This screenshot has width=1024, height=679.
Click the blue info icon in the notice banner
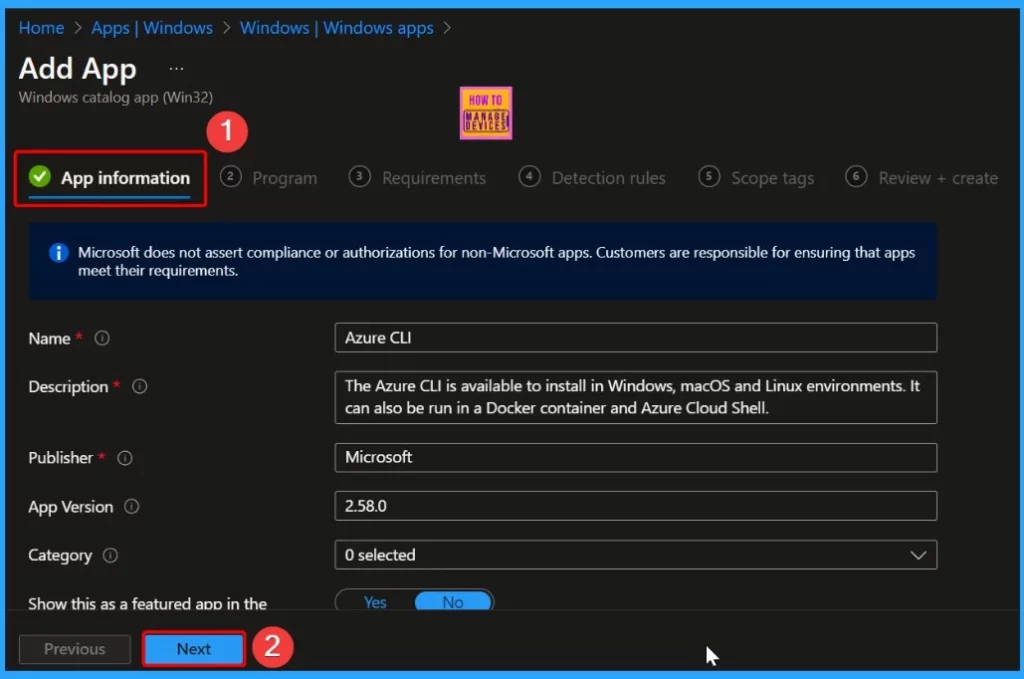(x=59, y=253)
